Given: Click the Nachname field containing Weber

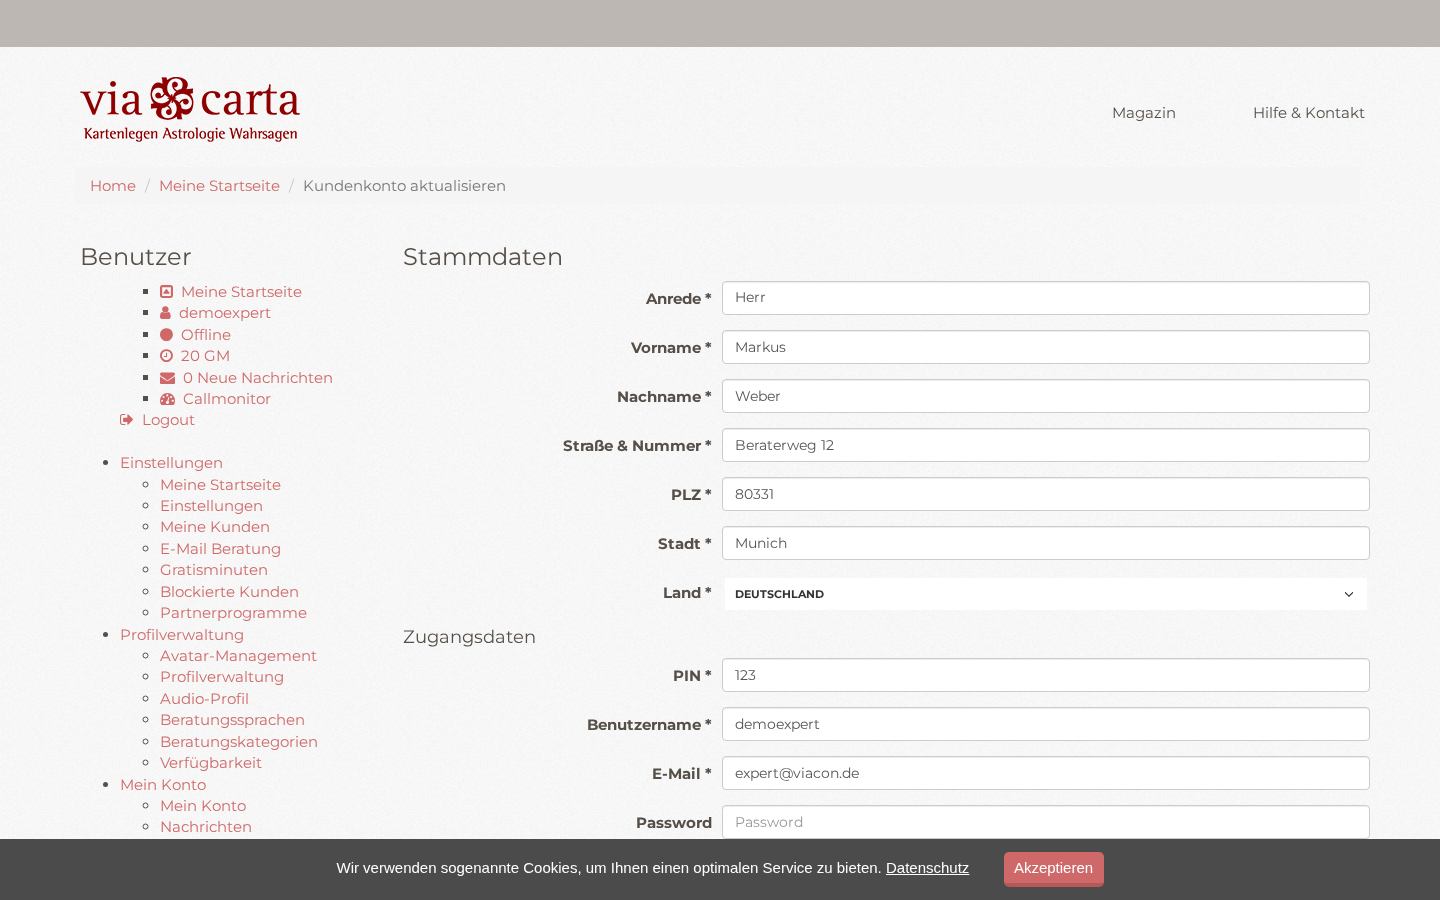Looking at the screenshot, I should [x=1045, y=396].
